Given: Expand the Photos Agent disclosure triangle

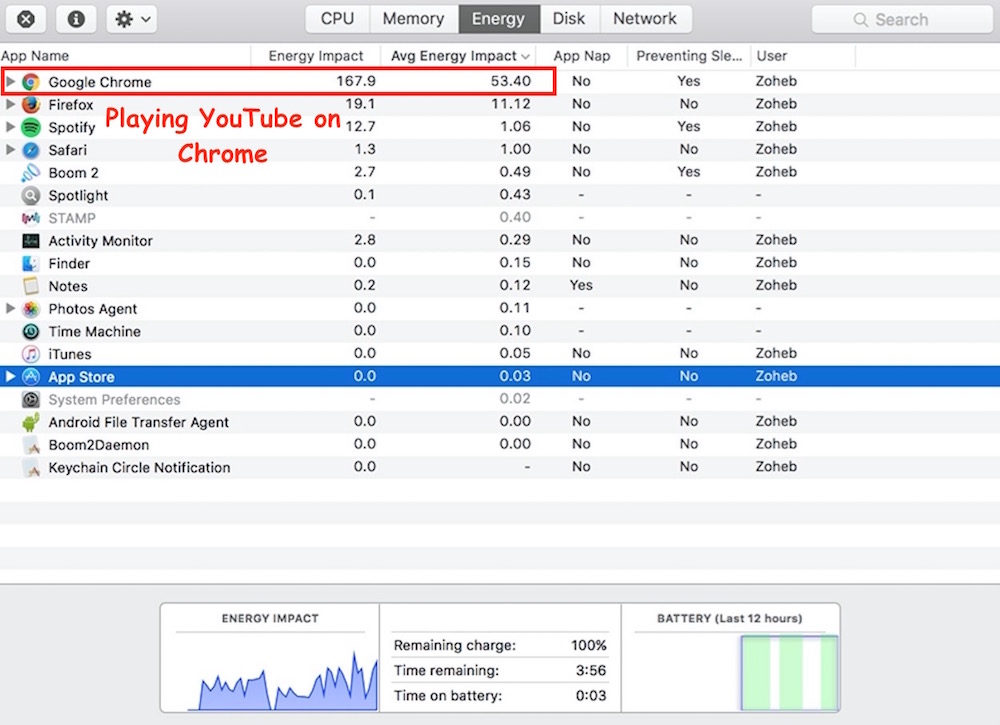Looking at the screenshot, I should (11, 309).
